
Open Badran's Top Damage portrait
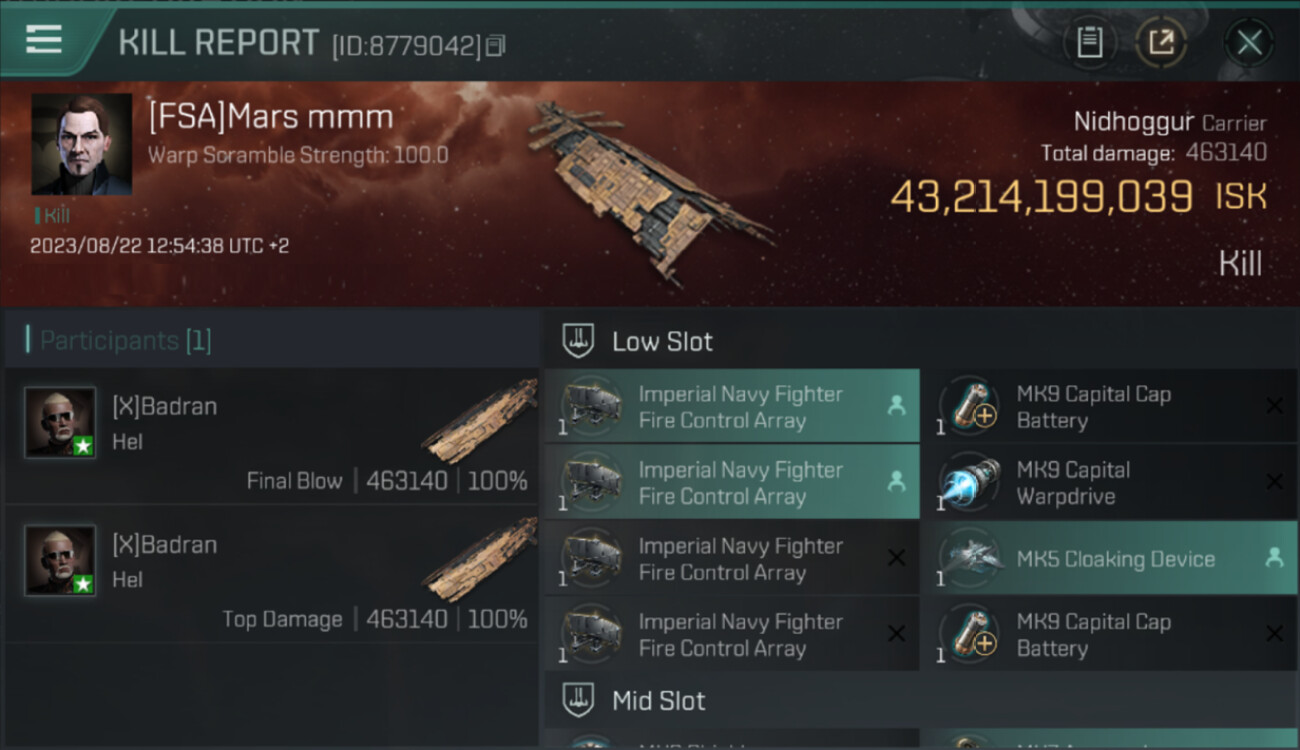tap(60, 560)
